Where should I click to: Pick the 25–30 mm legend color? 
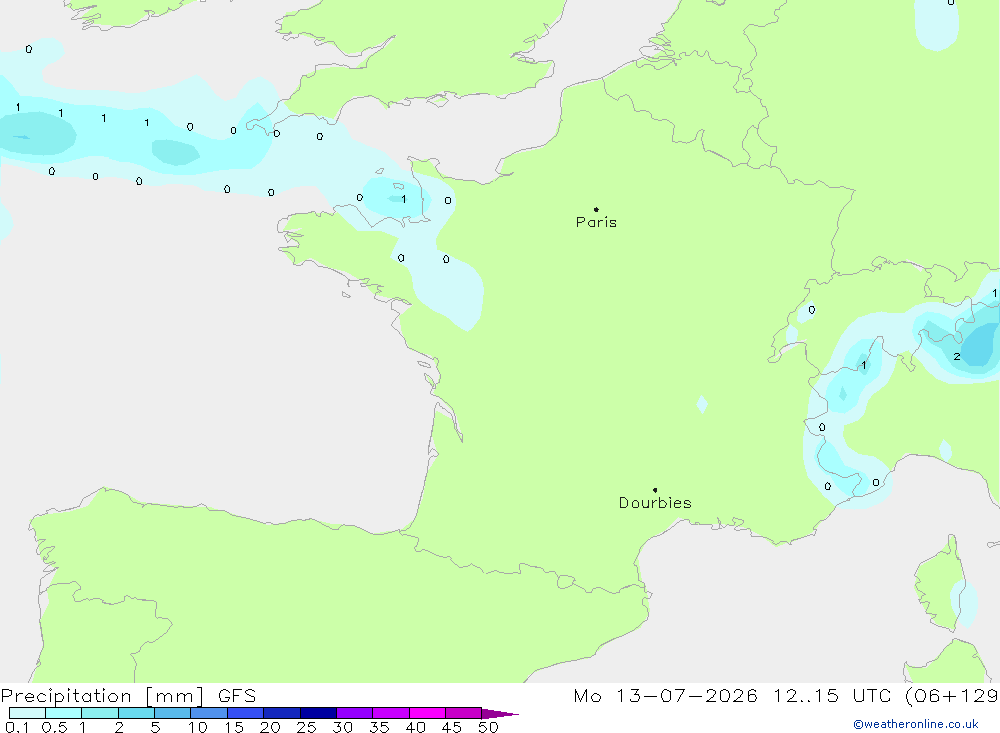pyautogui.click(x=318, y=713)
